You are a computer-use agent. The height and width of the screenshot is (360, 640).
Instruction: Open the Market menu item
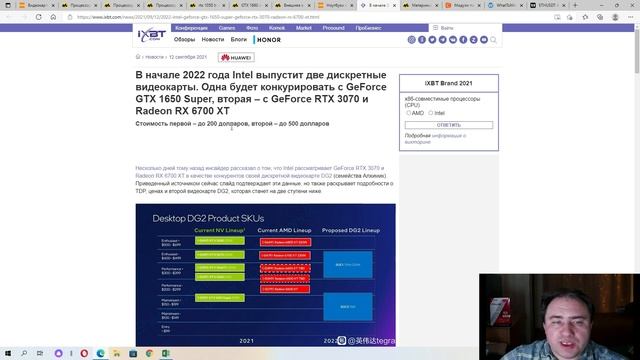(304, 28)
